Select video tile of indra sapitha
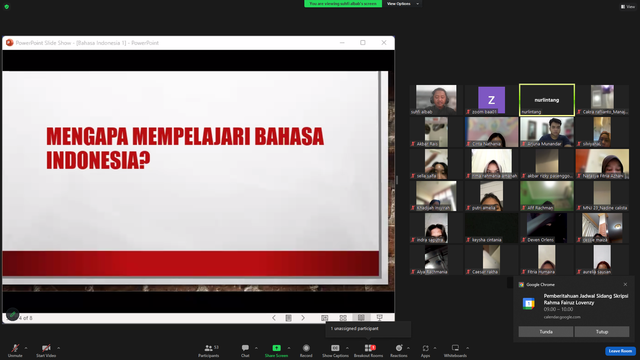This screenshot has height=360, width=640. pos(436,228)
